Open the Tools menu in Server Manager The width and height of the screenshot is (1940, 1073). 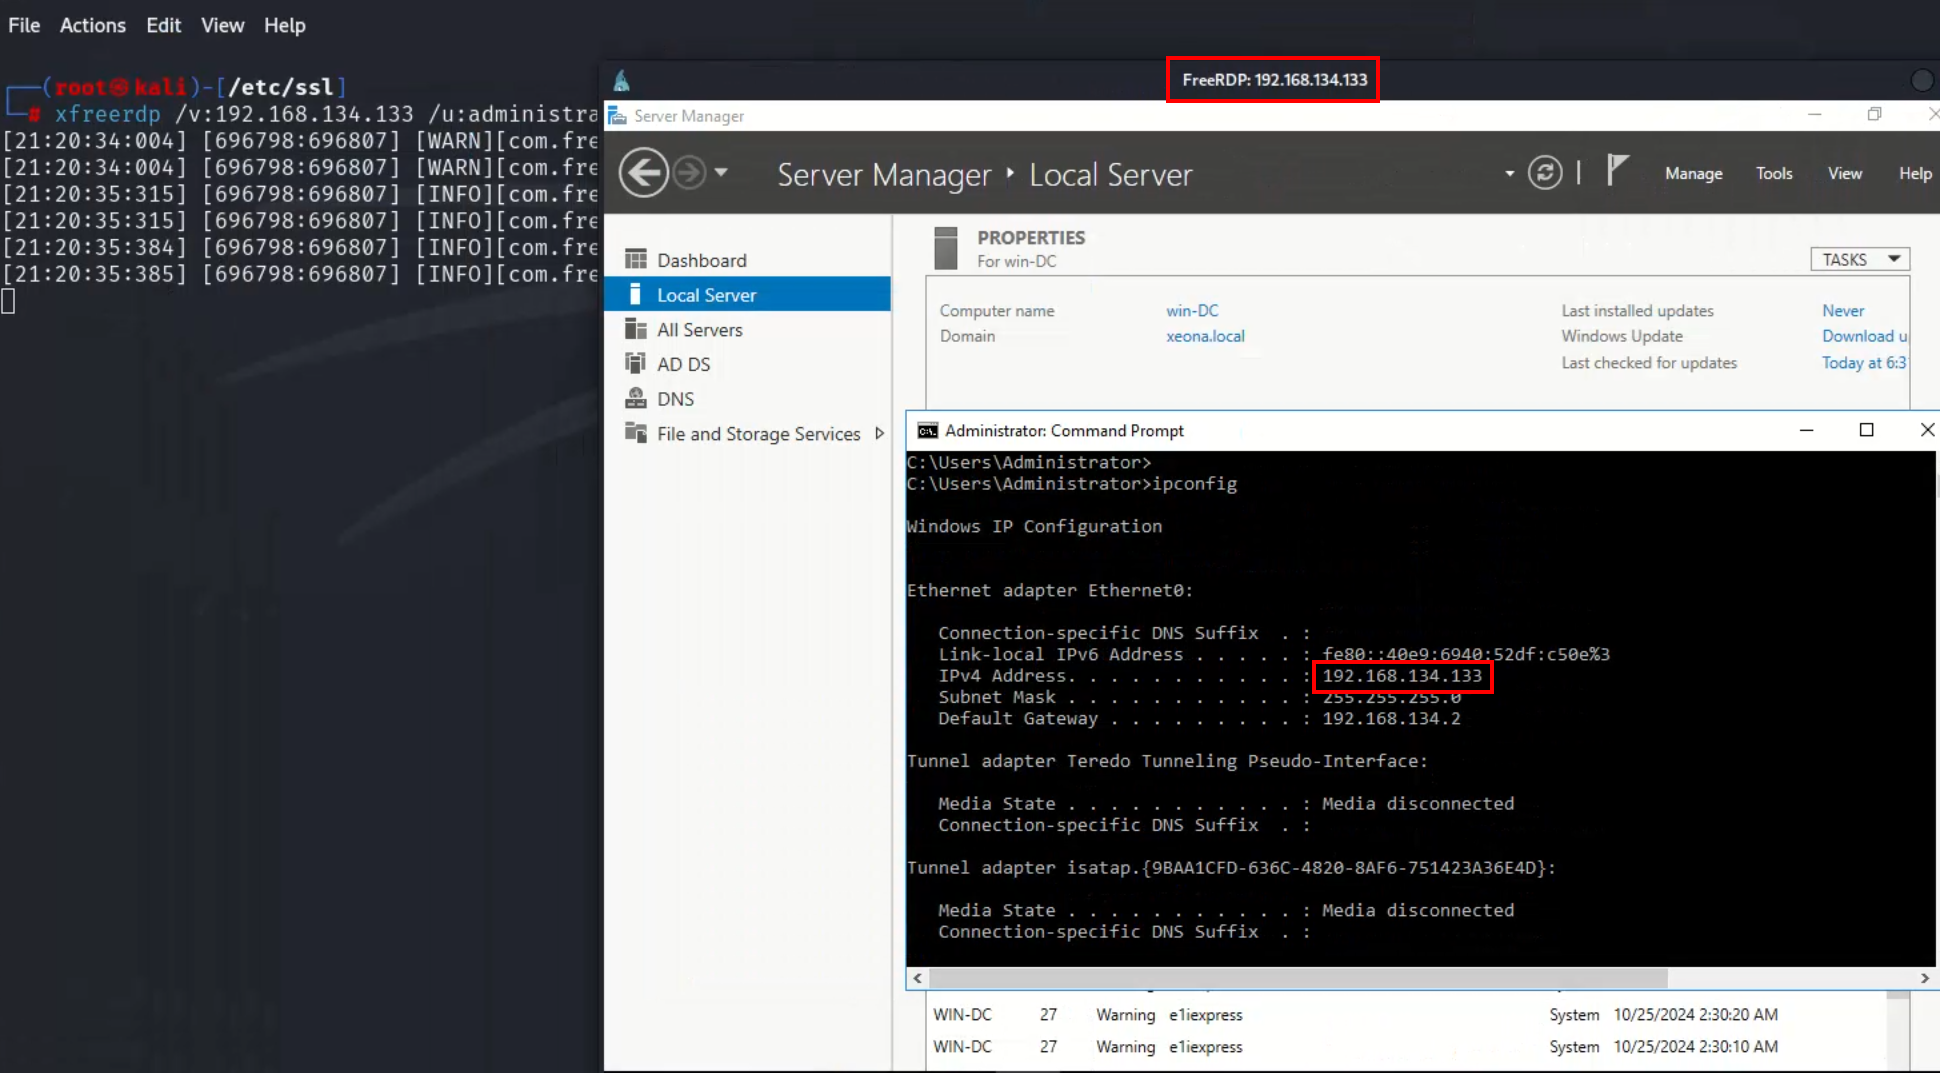tap(1774, 173)
